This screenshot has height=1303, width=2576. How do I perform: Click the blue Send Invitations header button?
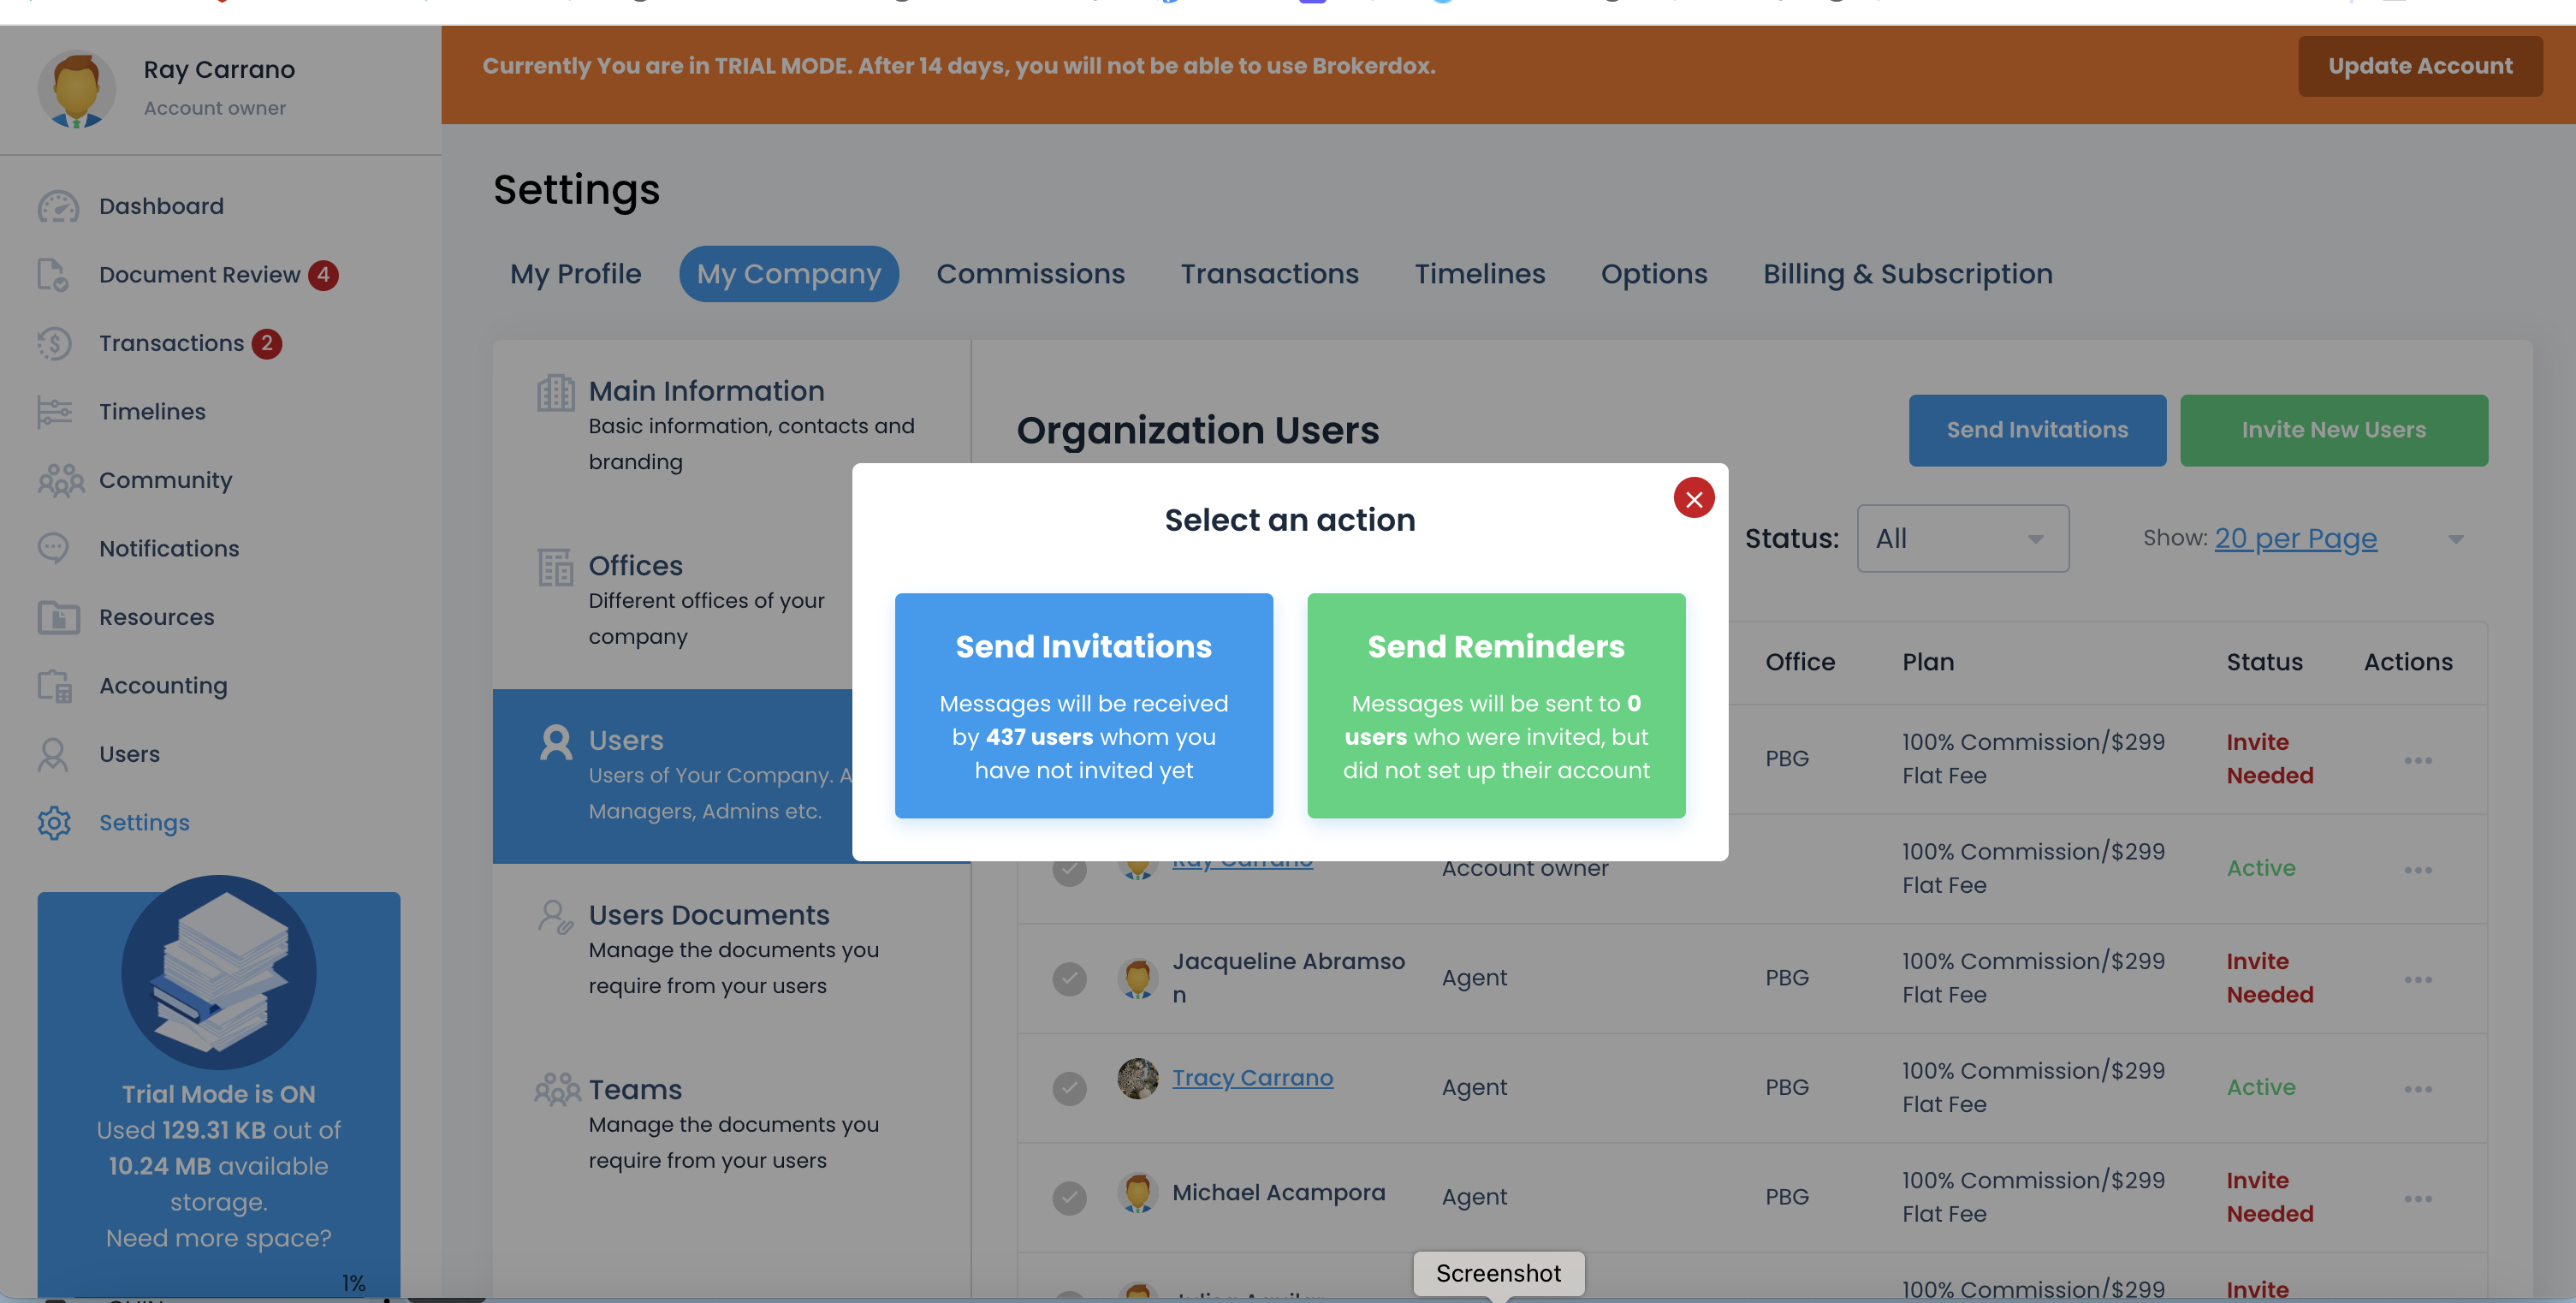click(x=2036, y=430)
